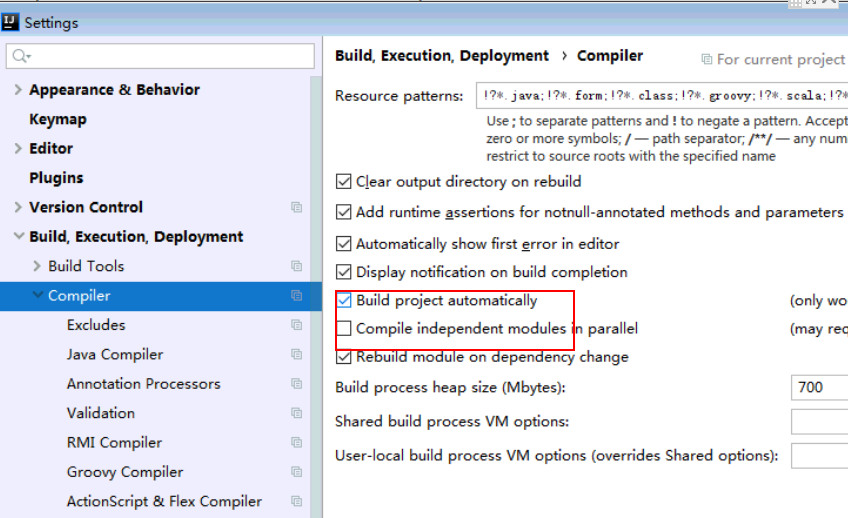The width and height of the screenshot is (848, 518).
Task: Select Plugins in the settings tree
Action: coord(56,178)
